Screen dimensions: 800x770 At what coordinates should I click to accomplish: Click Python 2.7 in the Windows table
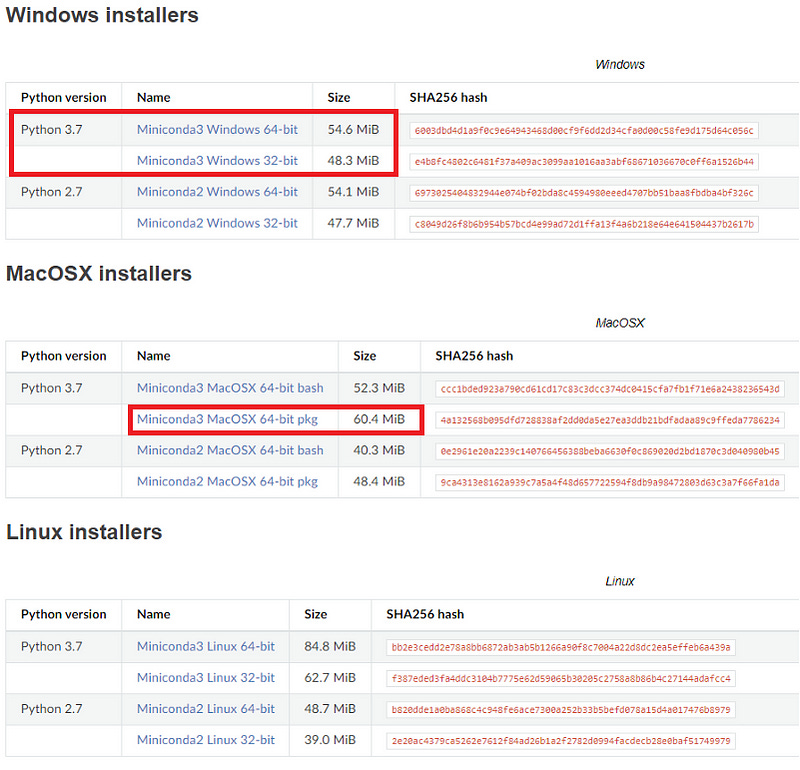(x=52, y=192)
